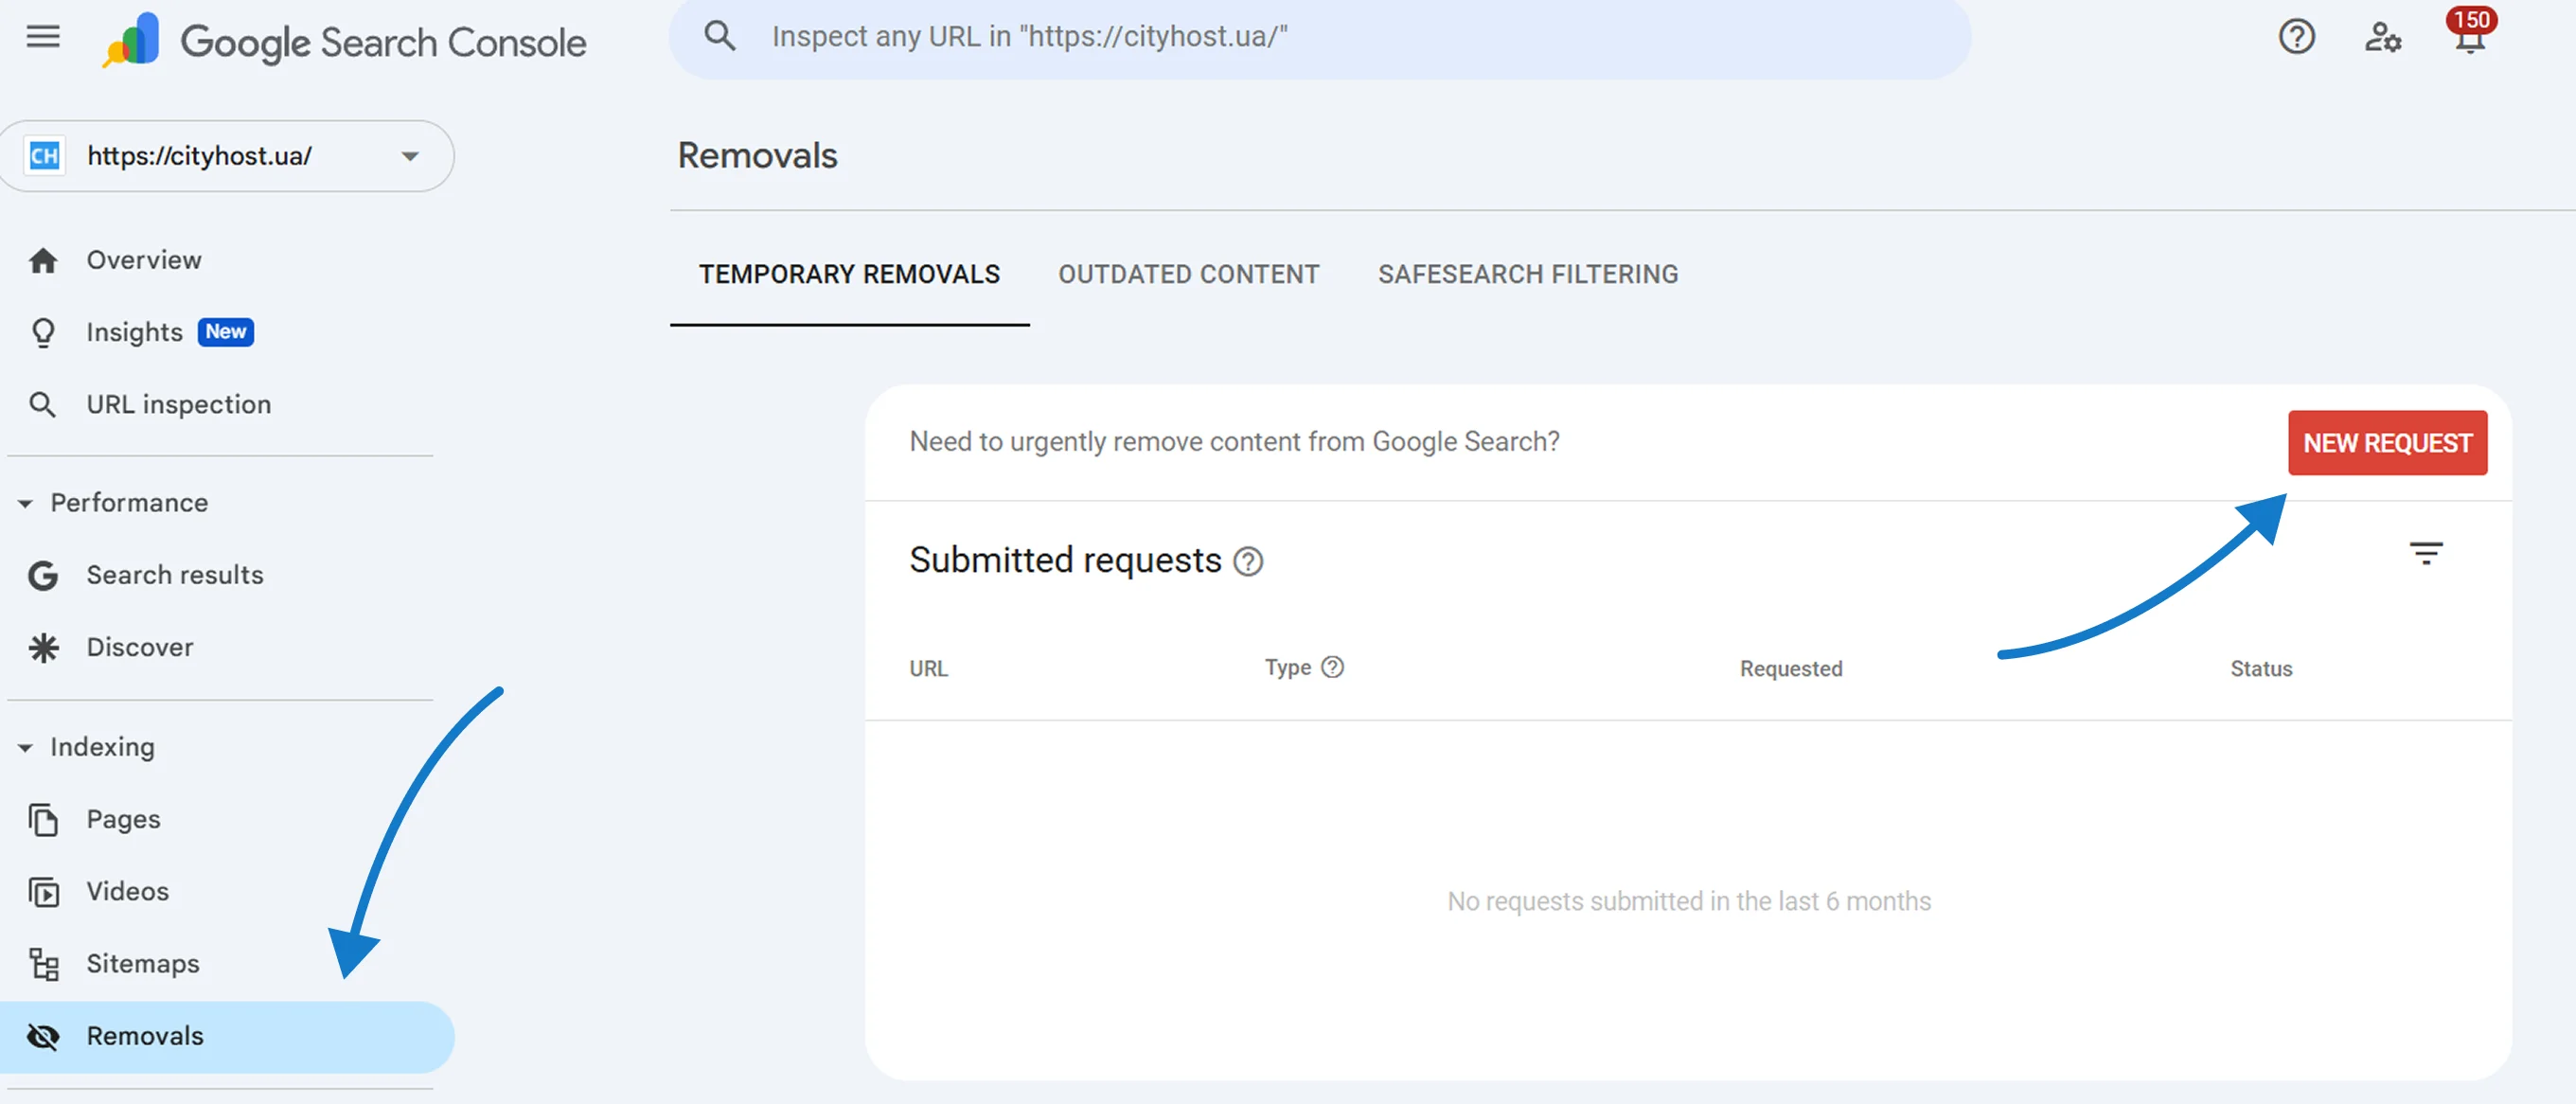Open the property selector dropdown for cityhost.ua
This screenshot has width=2576, height=1104.
[409, 156]
